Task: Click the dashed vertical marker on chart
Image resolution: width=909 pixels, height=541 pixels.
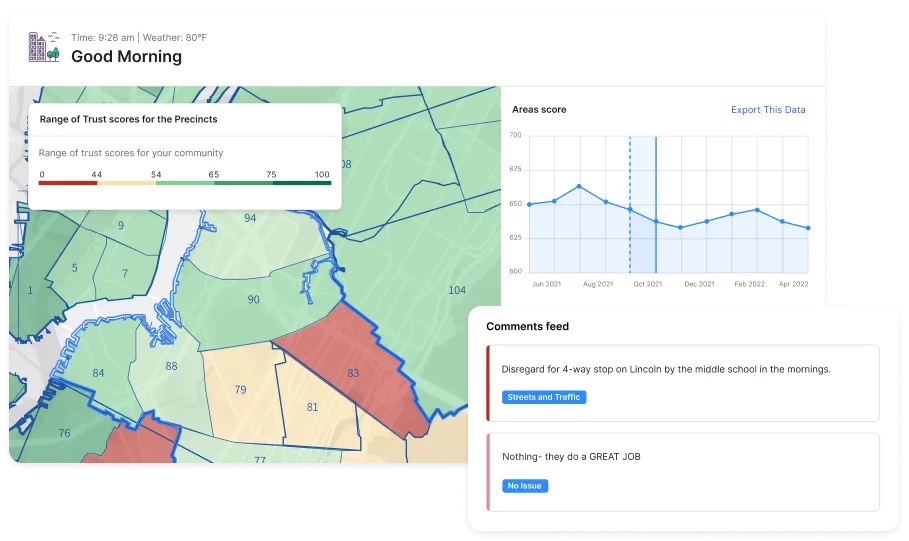Action: coord(630,205)
